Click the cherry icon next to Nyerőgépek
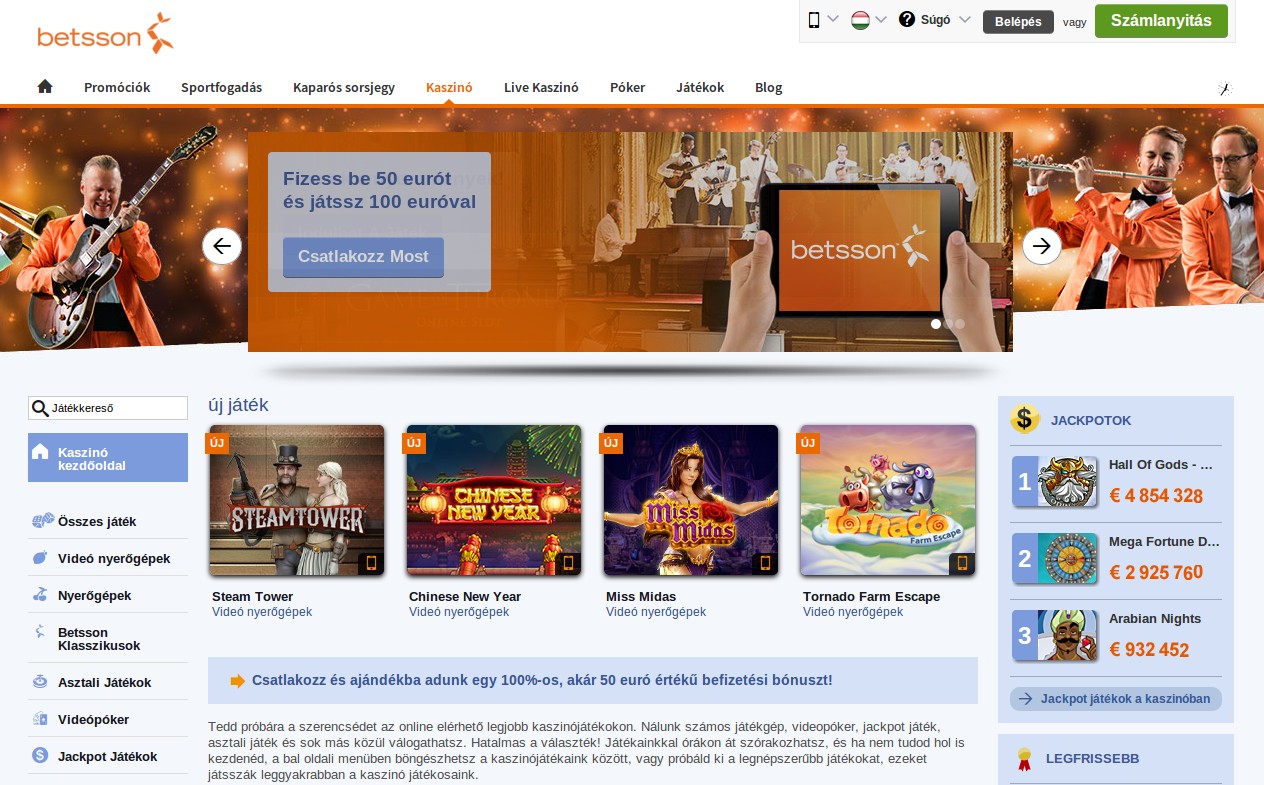This screenshot has width=1264, height=785. pos(40,595)
